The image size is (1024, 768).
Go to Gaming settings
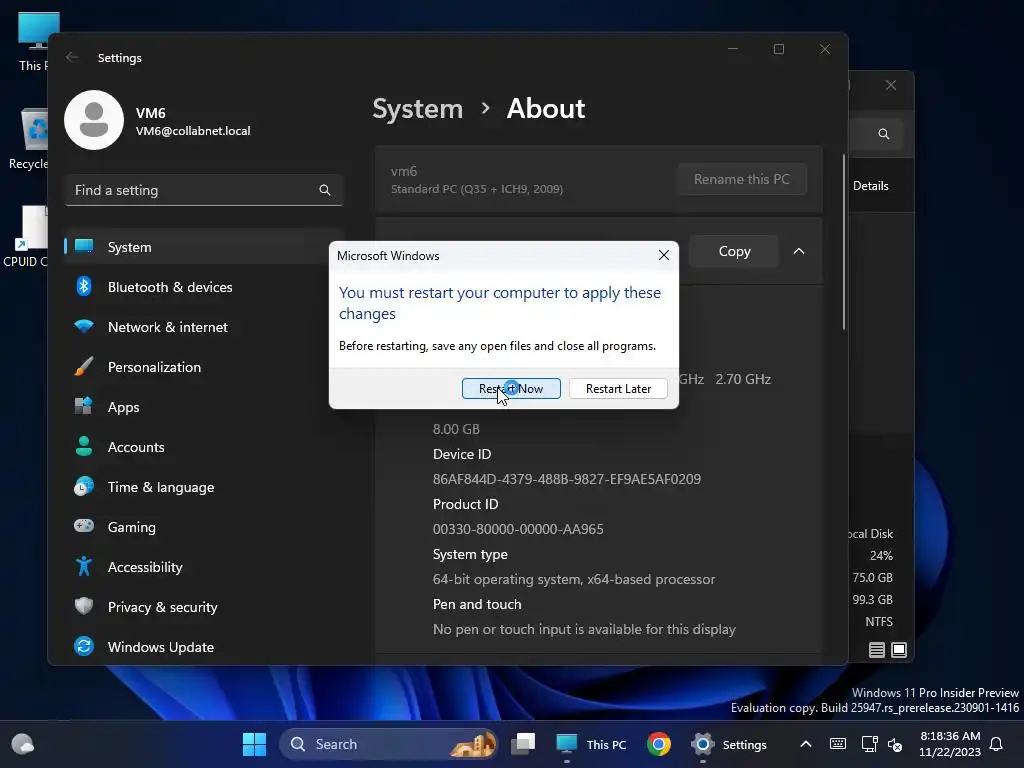(204, 527)
